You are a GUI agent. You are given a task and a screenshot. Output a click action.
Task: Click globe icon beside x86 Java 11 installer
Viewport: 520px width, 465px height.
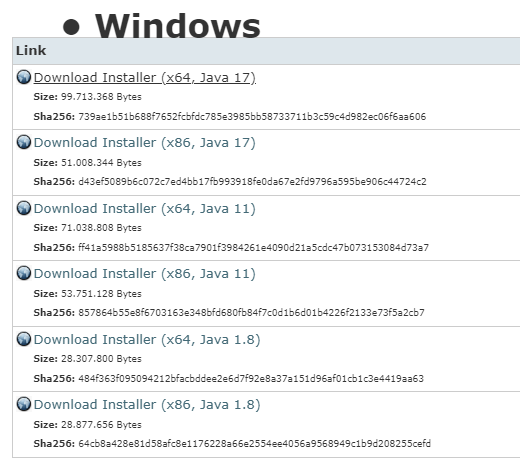(24, 273)
